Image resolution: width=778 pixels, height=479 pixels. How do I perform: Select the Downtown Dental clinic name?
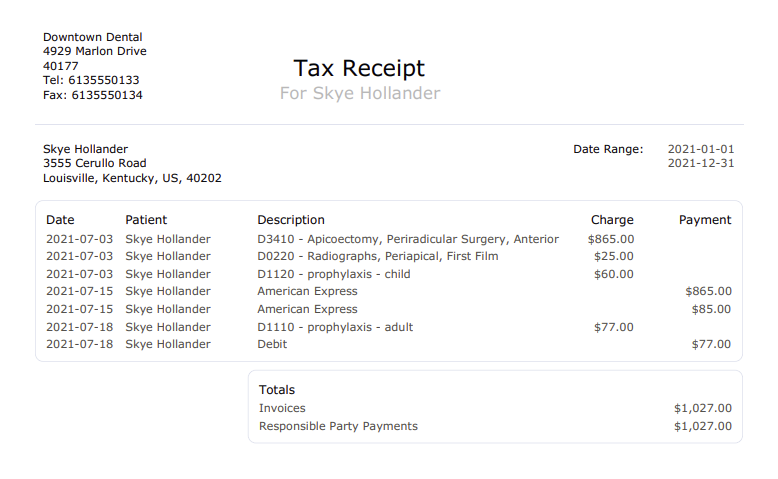click(92, 37)
